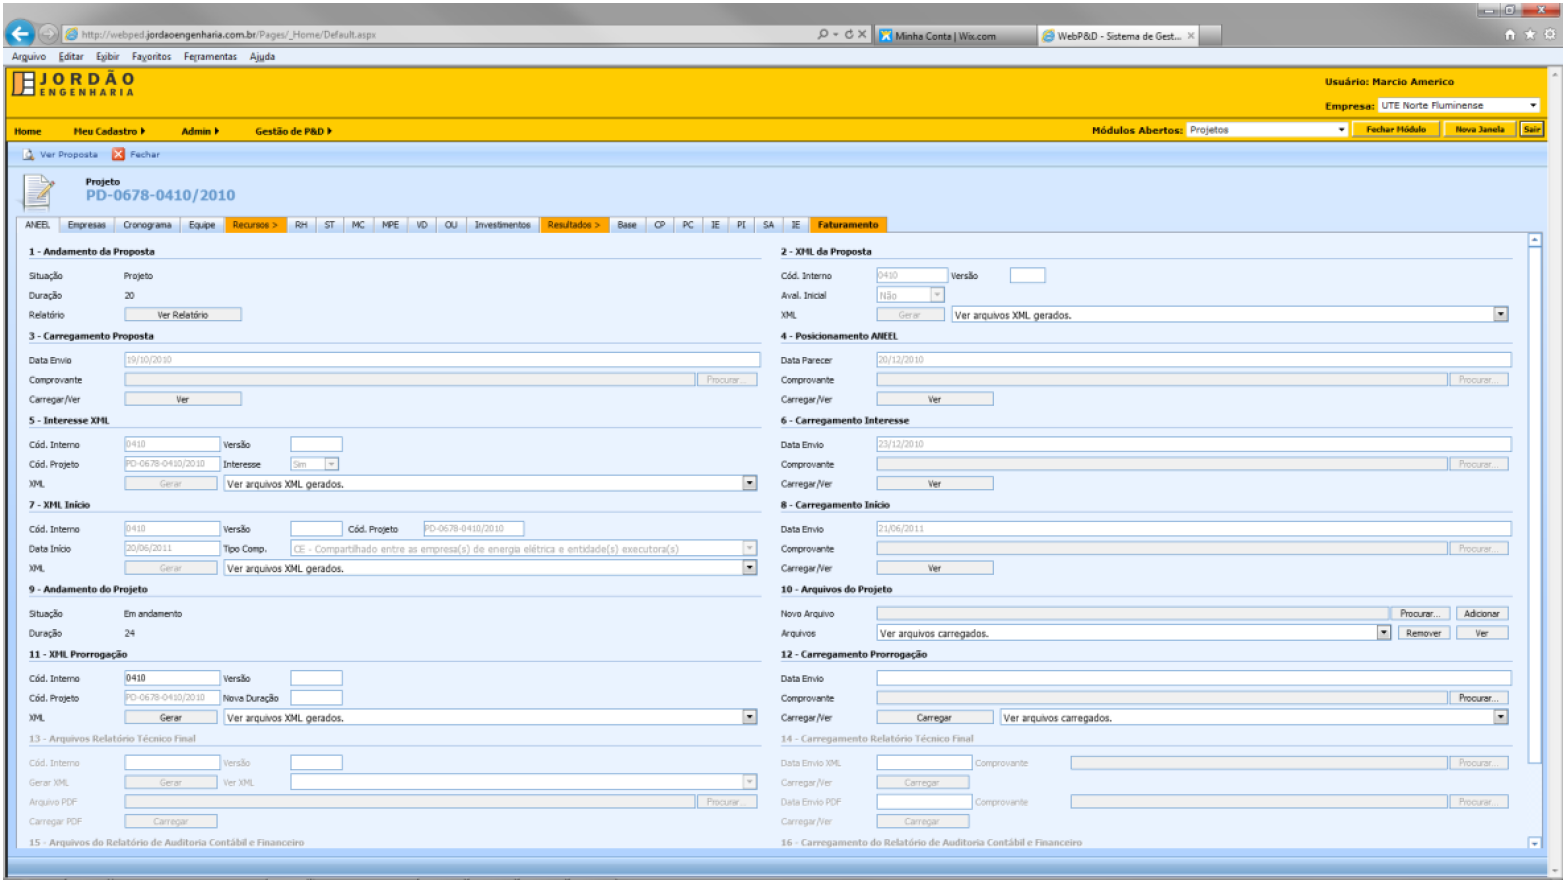This screenshot has height=883, width=1565.
Task: Click Data Envio field in Carregamento Prorrogação
Action: pos(1194,678)
